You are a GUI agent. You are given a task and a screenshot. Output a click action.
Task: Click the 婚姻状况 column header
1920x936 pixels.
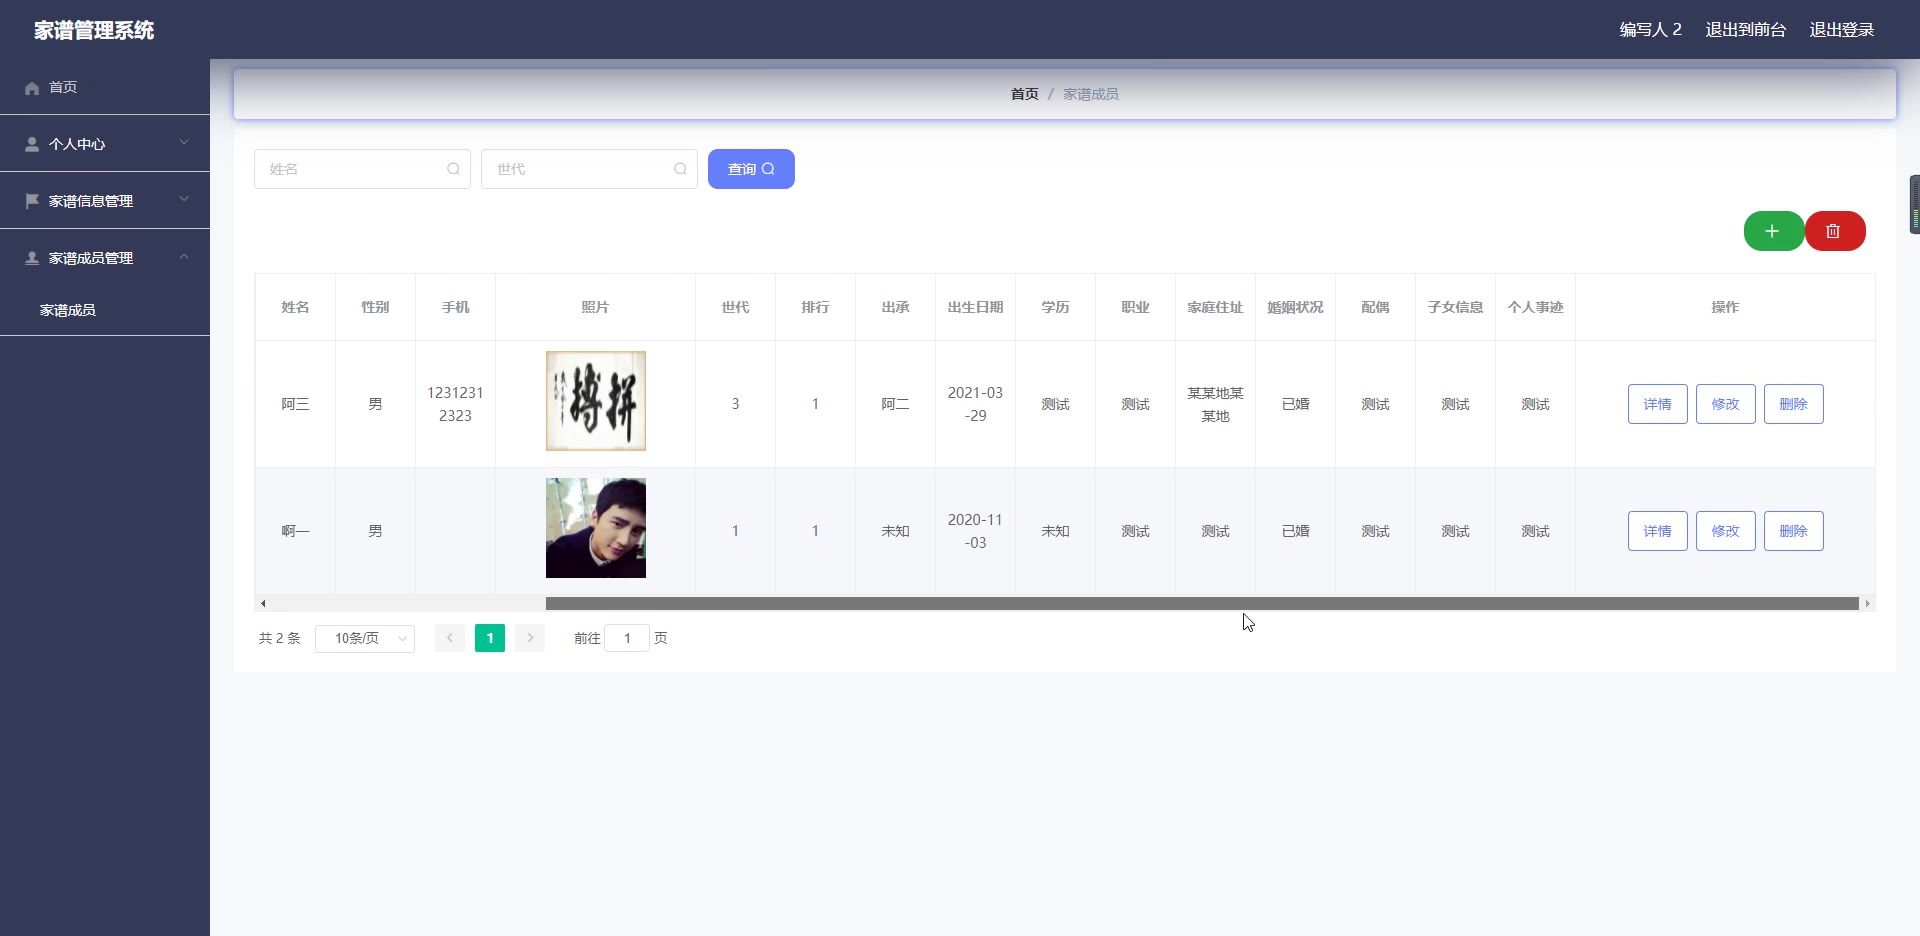(x=1295, y=307)
